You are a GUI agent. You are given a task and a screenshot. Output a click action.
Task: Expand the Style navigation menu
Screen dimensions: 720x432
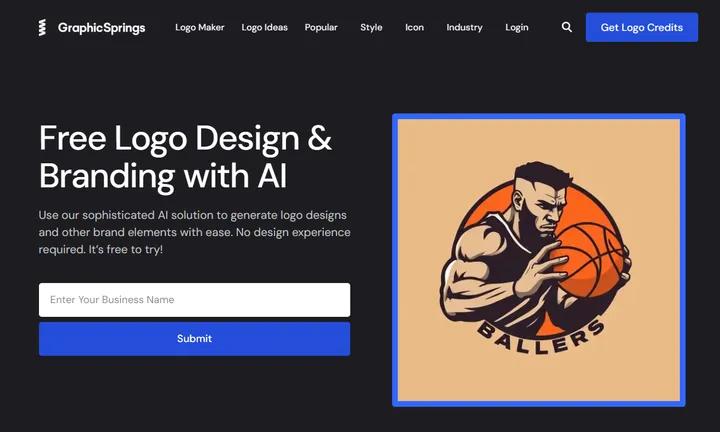click(x=371, y=28)
